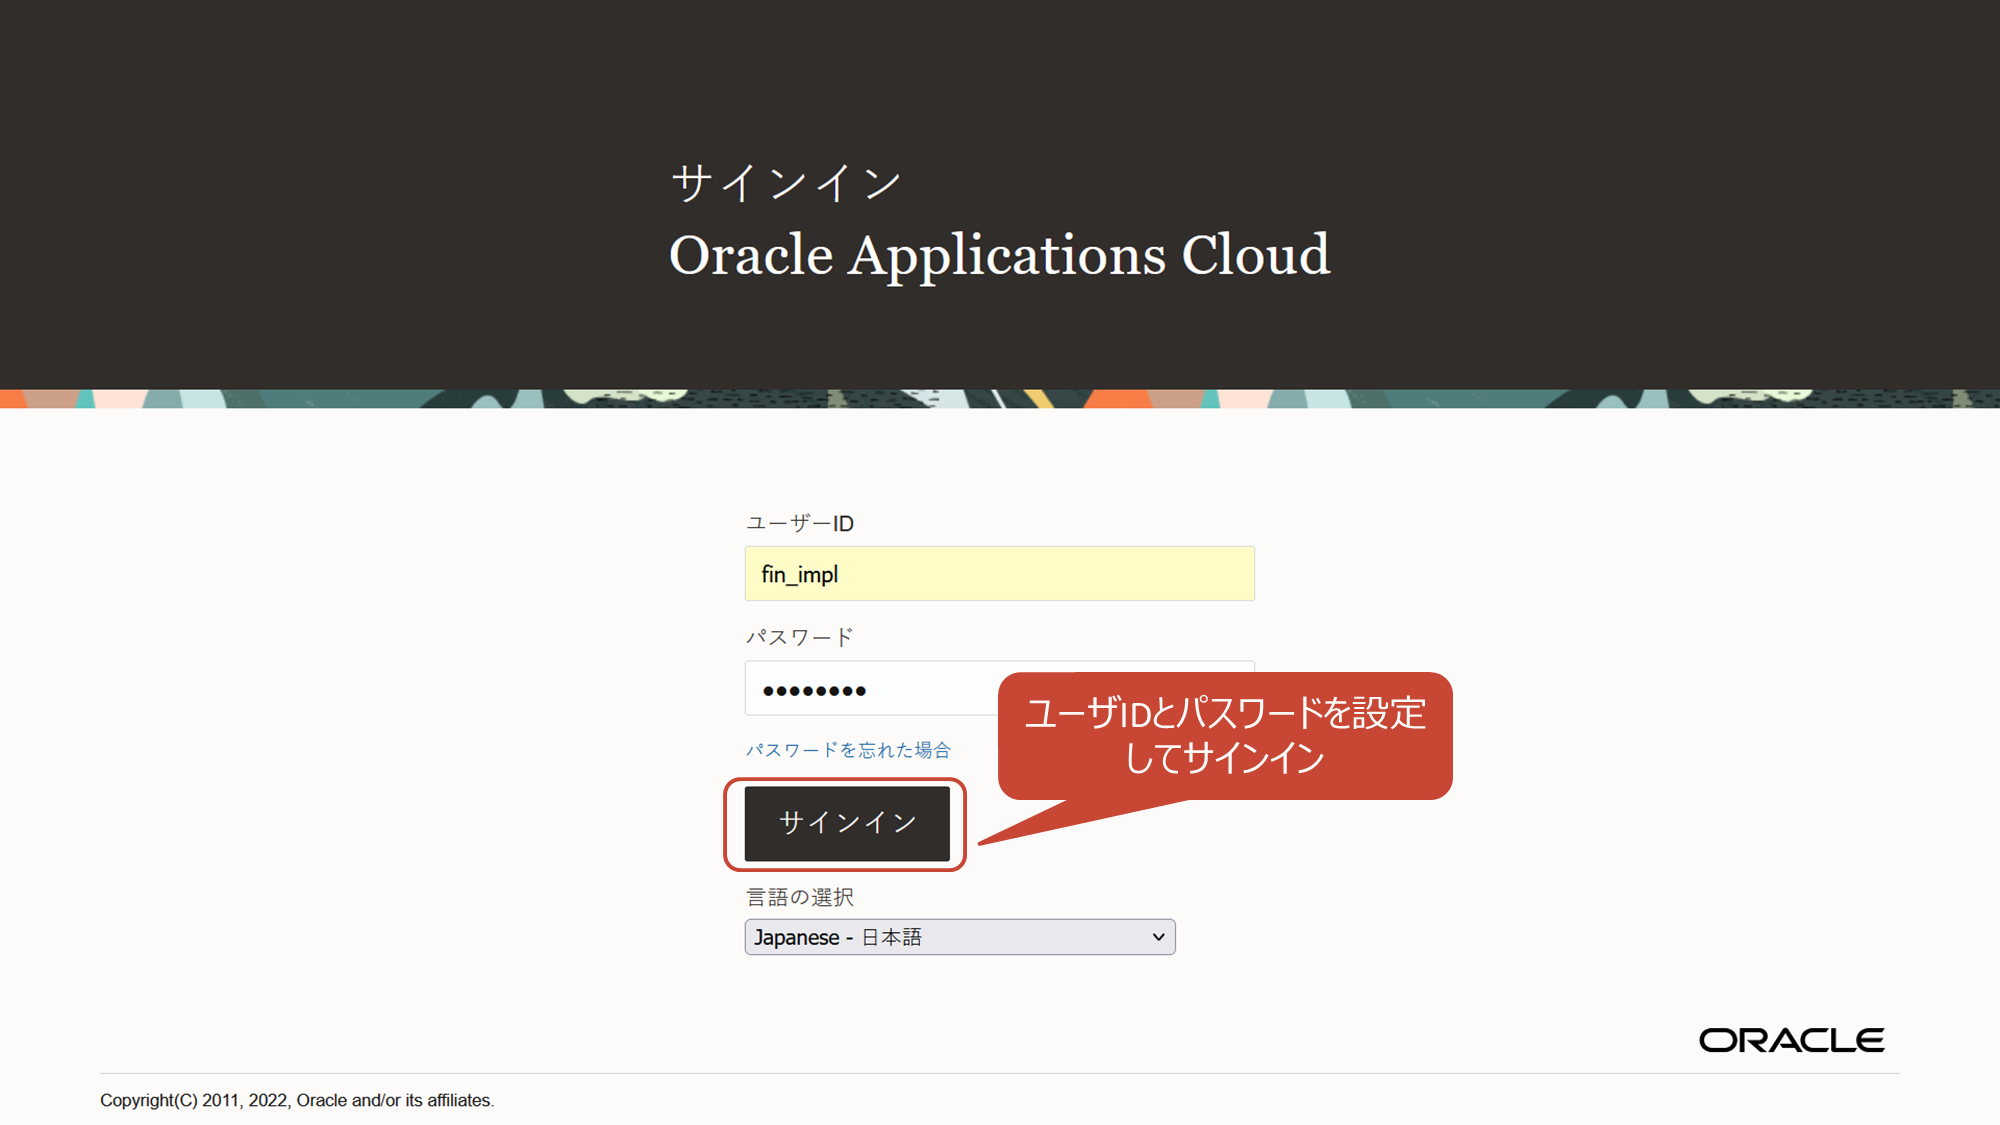Click the footer horizontal divider line
This screenshot has width=2000, height=1125.
coord(1000,1073)
